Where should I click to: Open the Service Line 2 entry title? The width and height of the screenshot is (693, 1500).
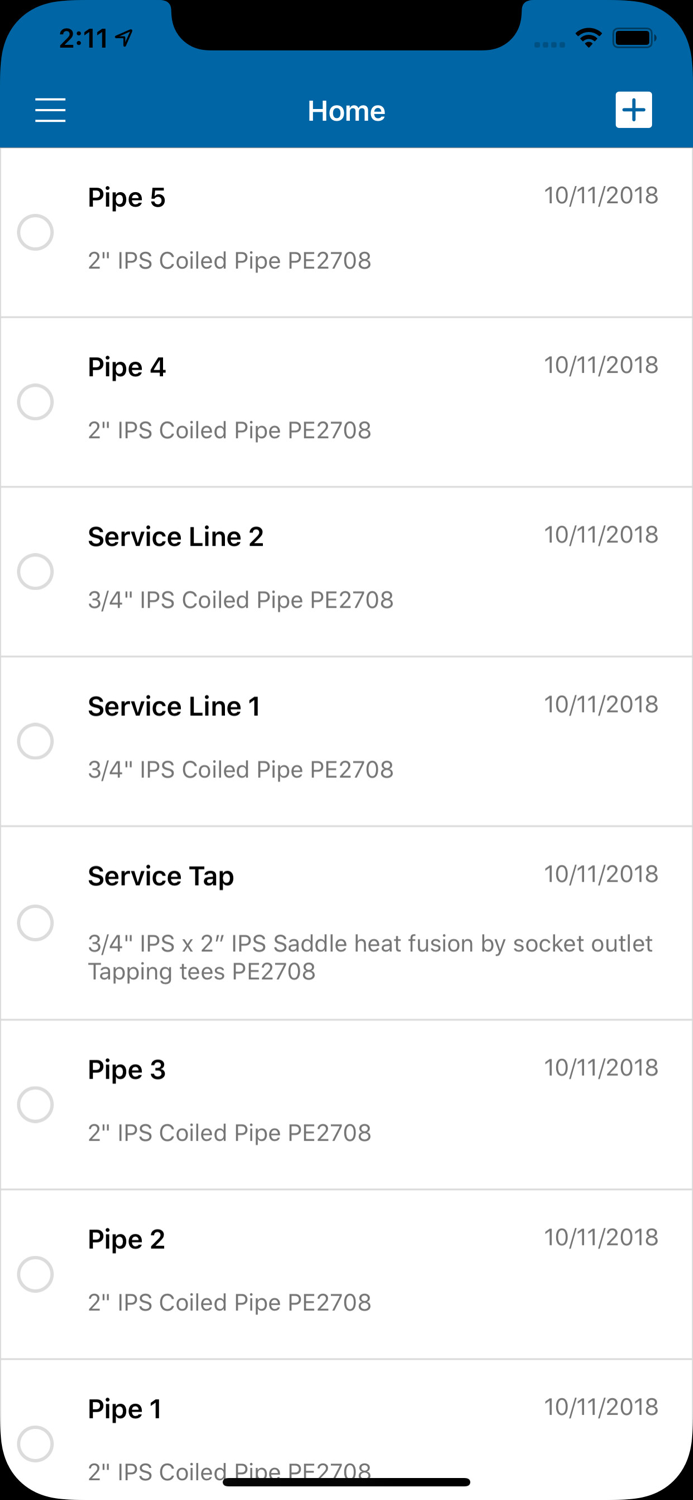[176, 537]
